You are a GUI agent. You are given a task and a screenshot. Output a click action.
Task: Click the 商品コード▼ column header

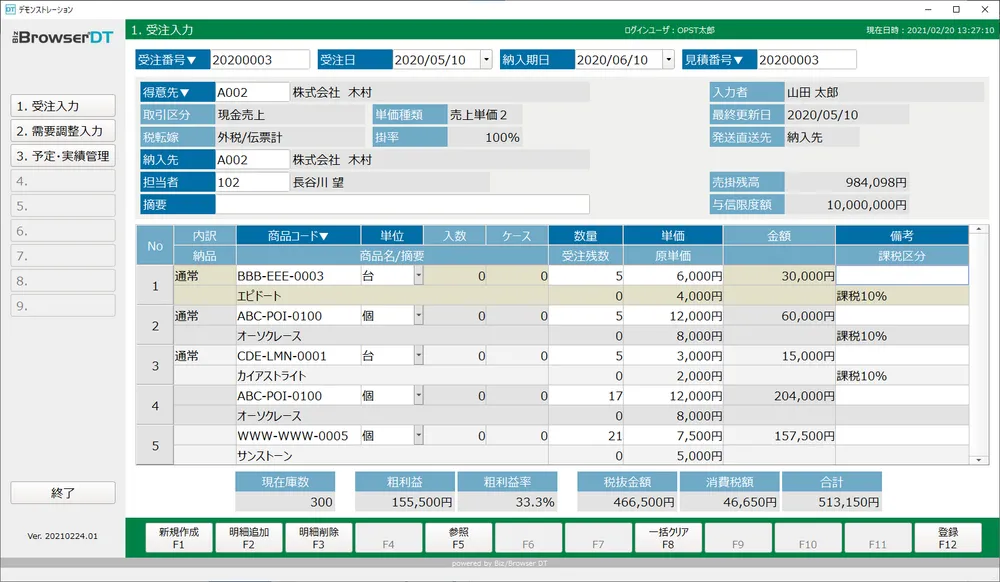coord(298,236)
